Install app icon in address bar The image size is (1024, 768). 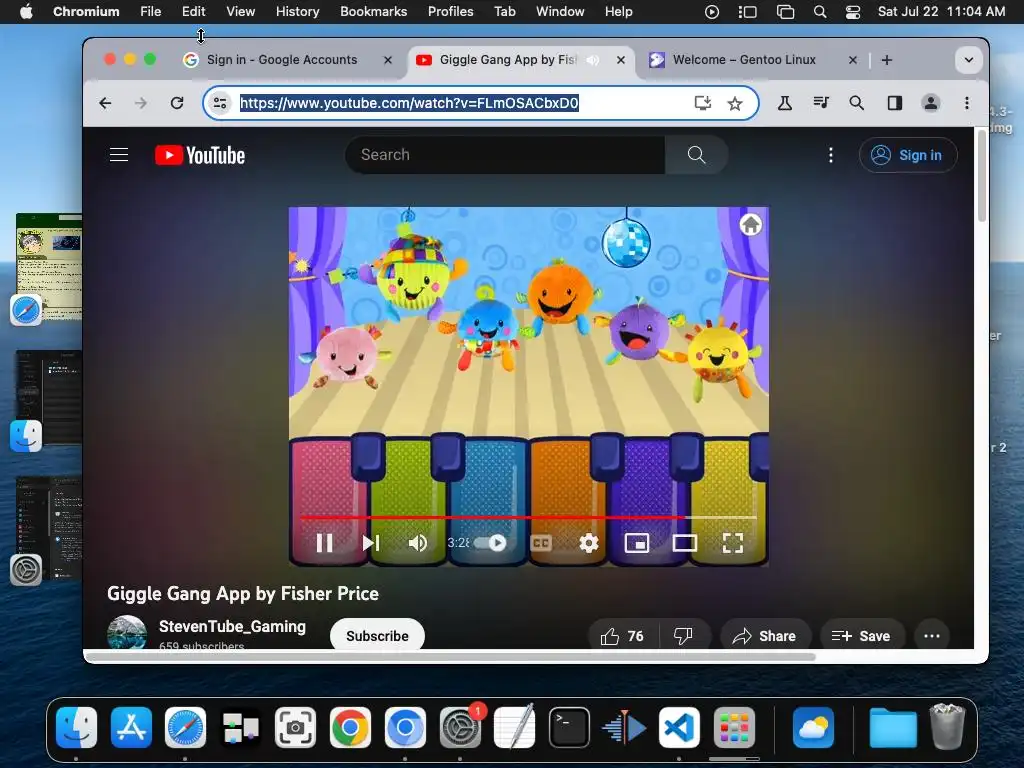[703, 103]
